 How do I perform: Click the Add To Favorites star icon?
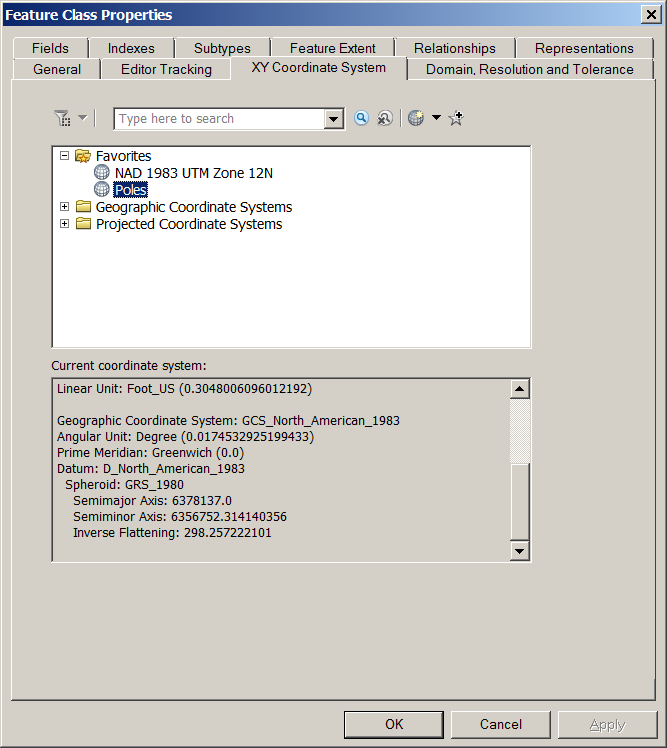(456, 118)
